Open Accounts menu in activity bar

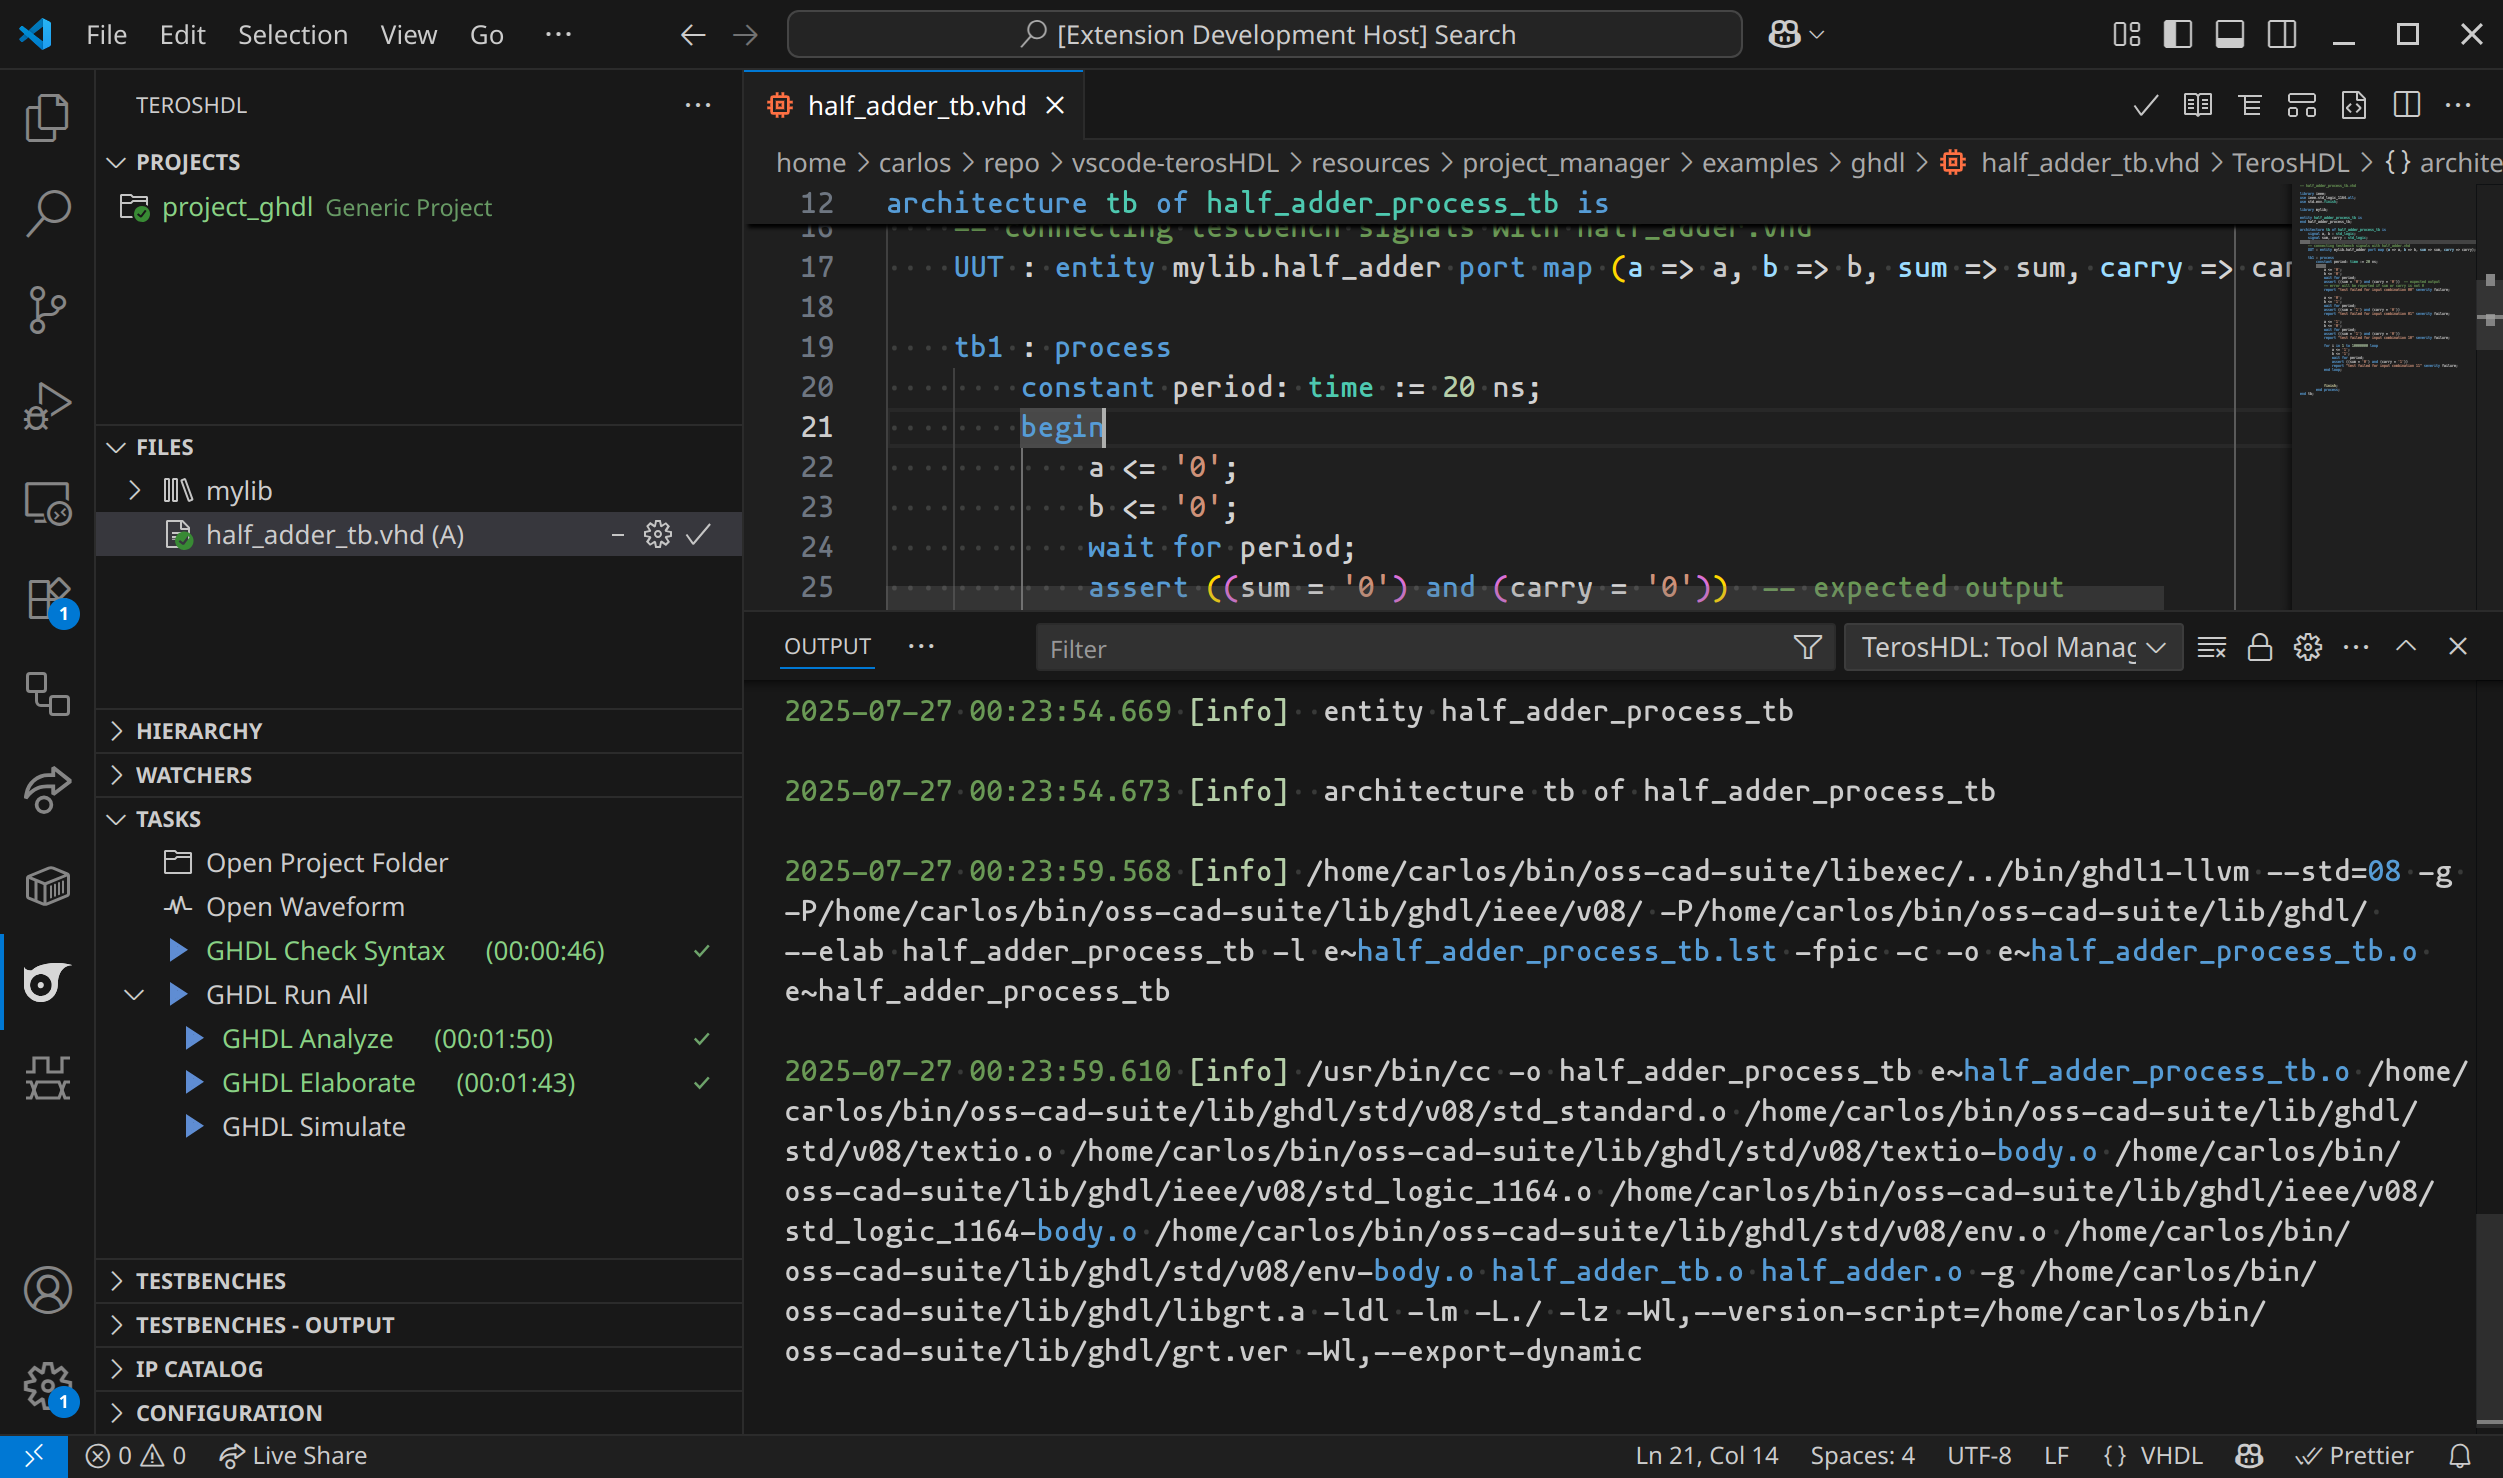pos(47,1290)
